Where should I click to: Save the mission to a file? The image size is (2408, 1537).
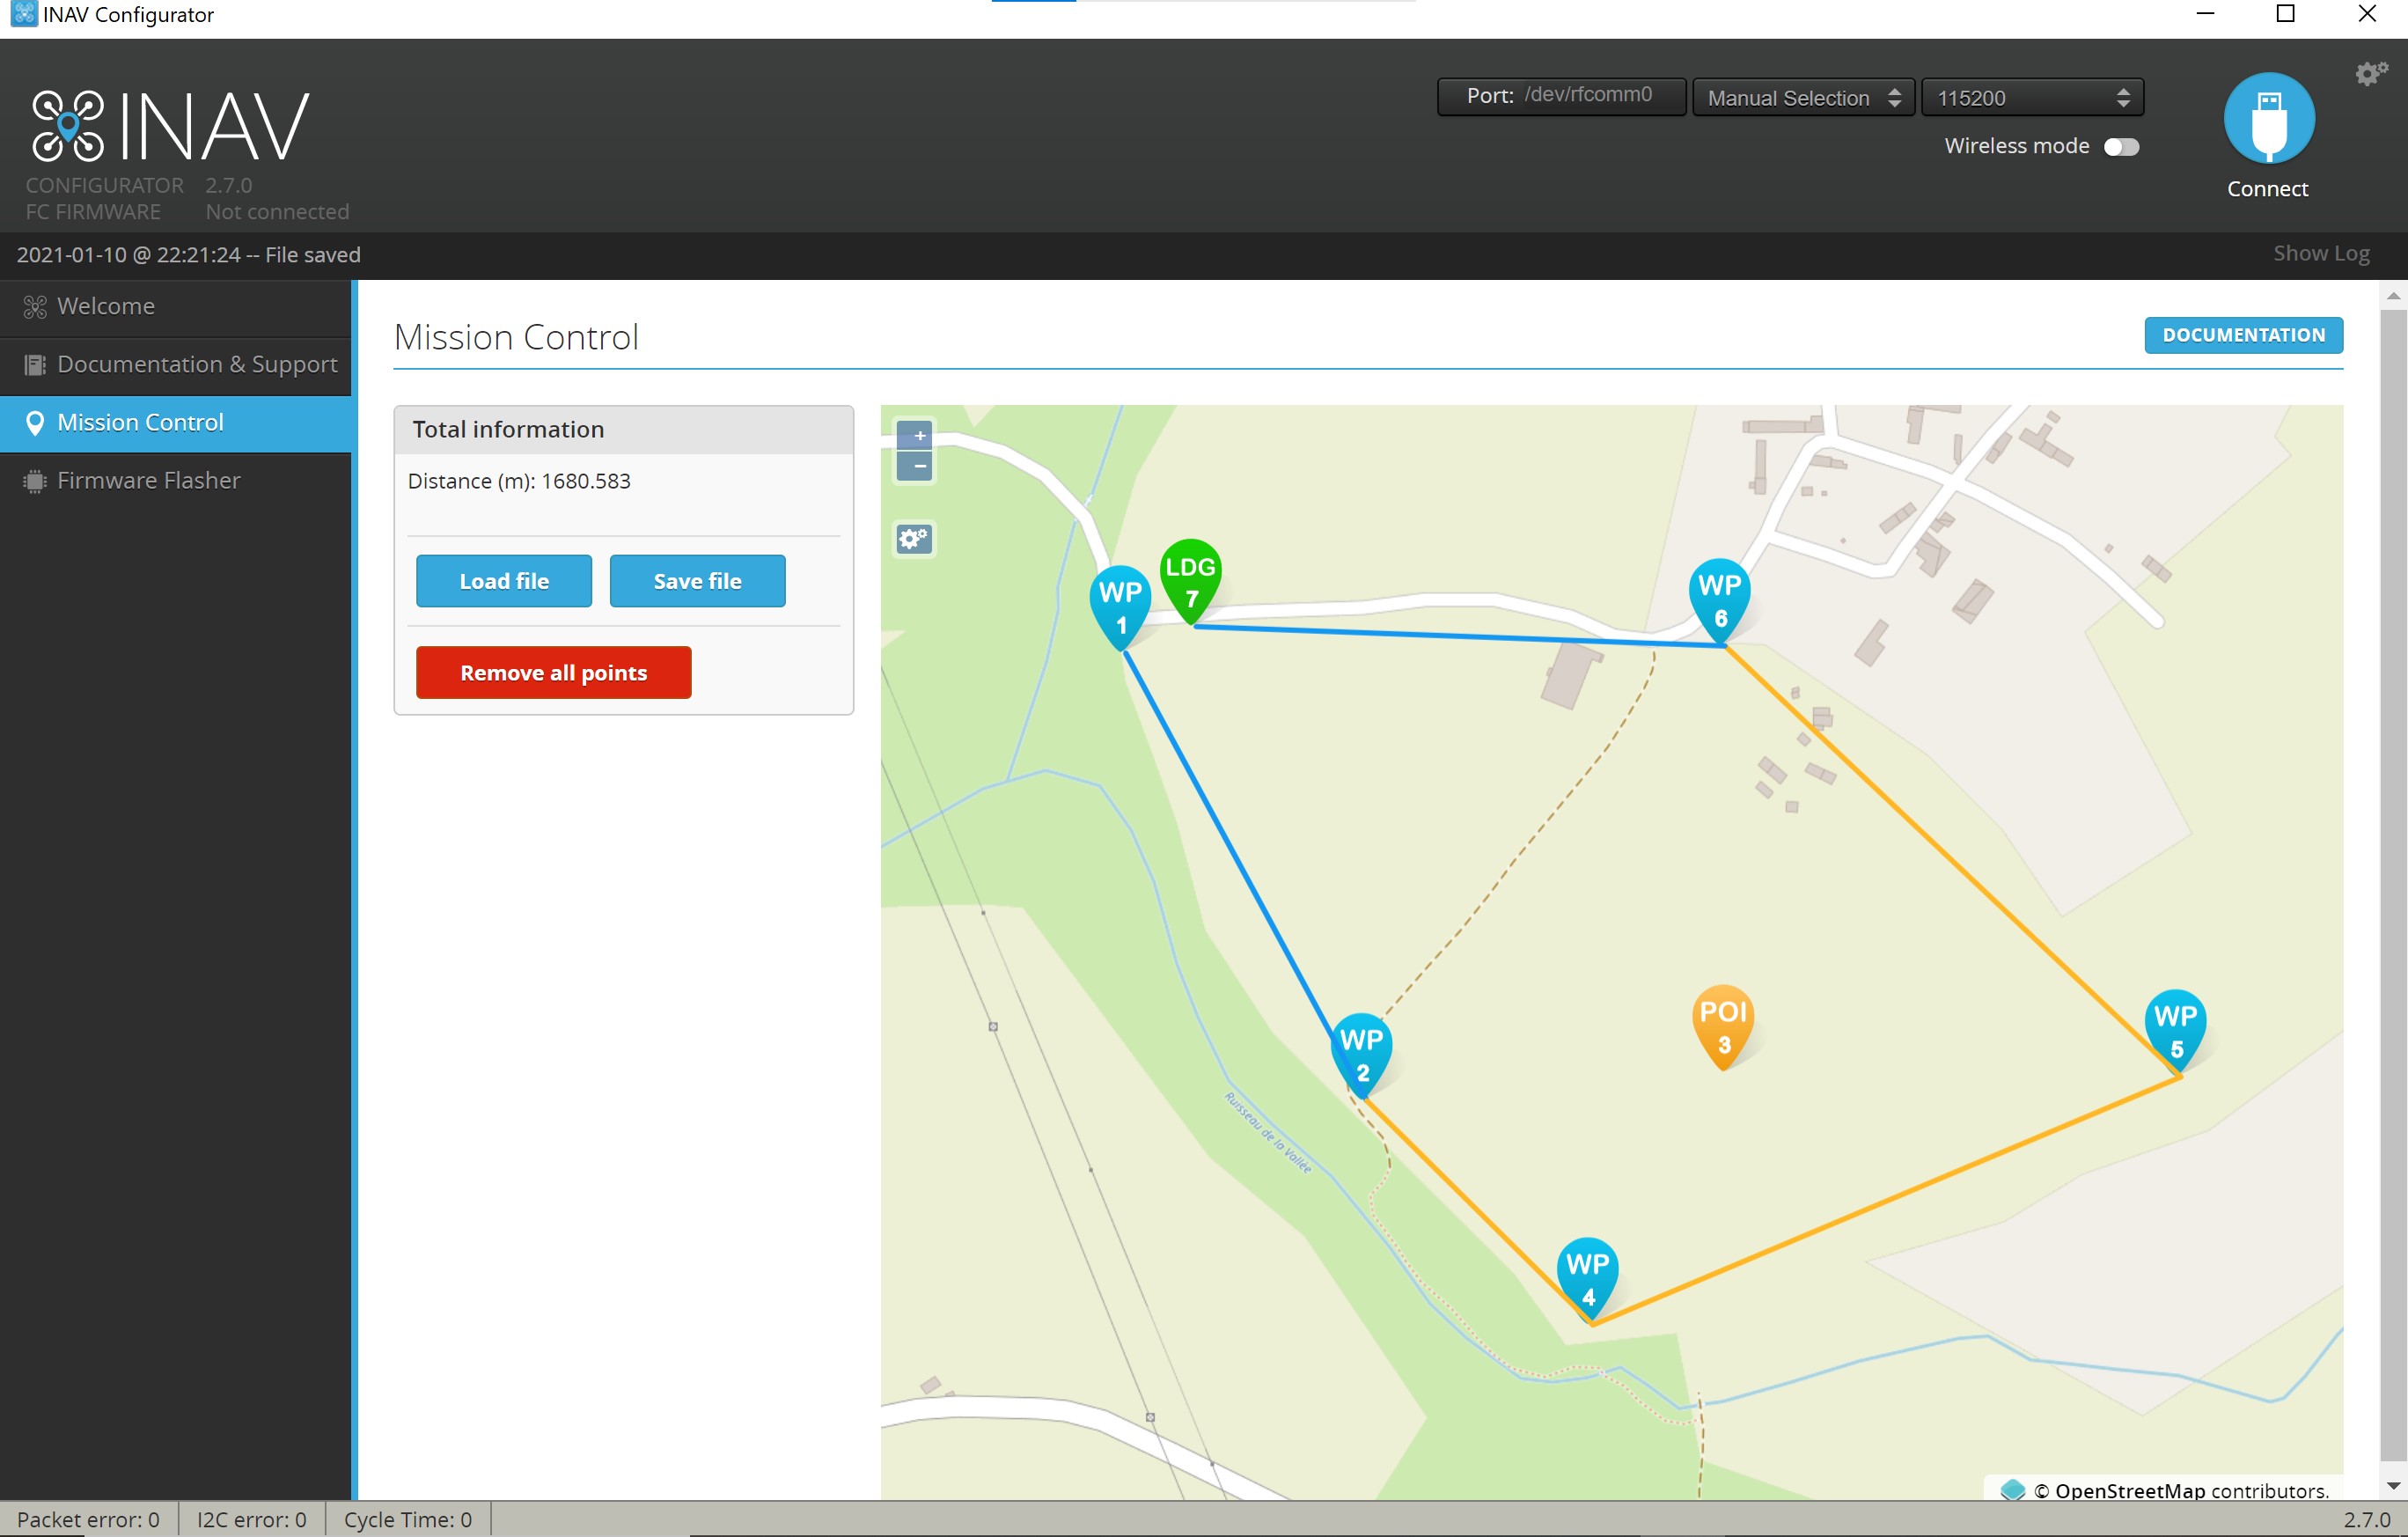pos(697,580)
